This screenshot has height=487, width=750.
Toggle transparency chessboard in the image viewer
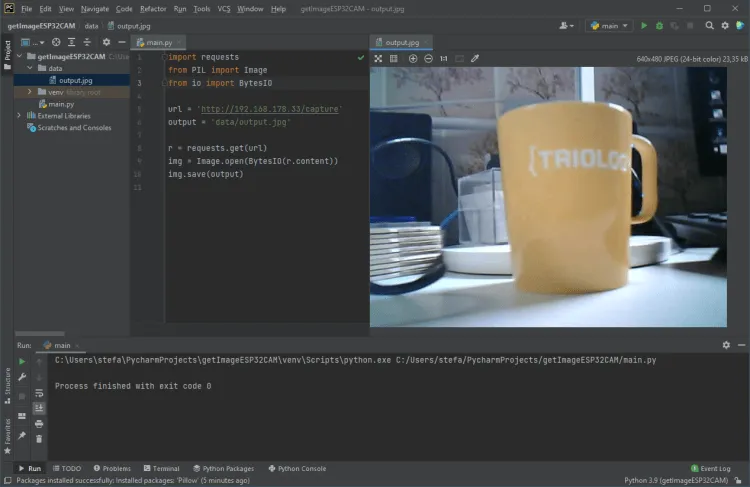[378, 58]
